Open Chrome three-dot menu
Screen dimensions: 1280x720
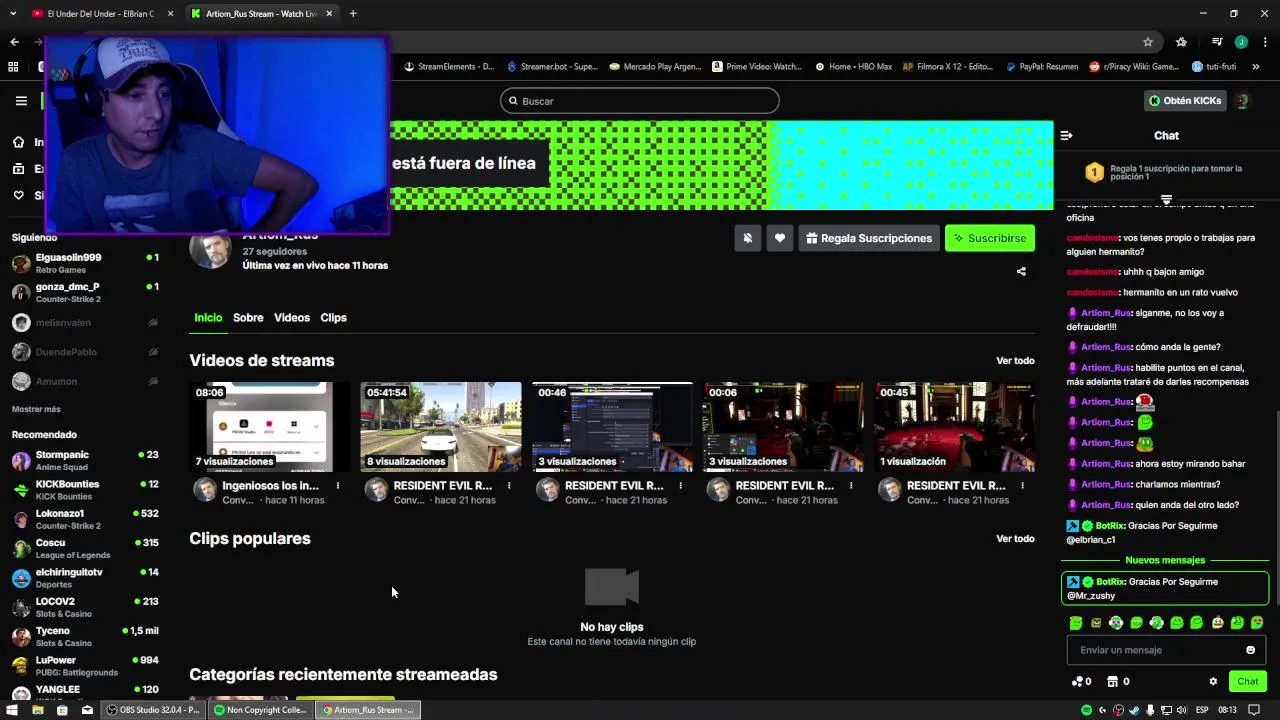(x=1265, y=42)
